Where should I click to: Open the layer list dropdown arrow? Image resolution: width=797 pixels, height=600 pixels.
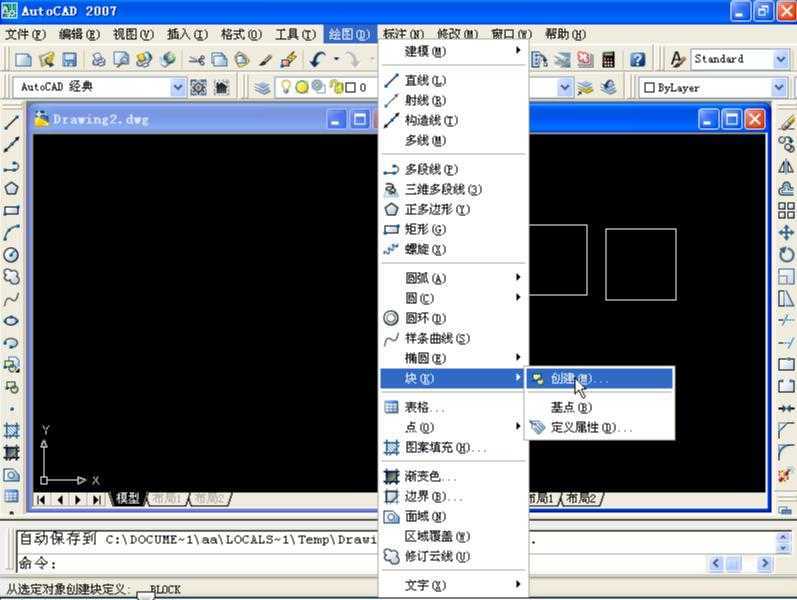(564, 87)
